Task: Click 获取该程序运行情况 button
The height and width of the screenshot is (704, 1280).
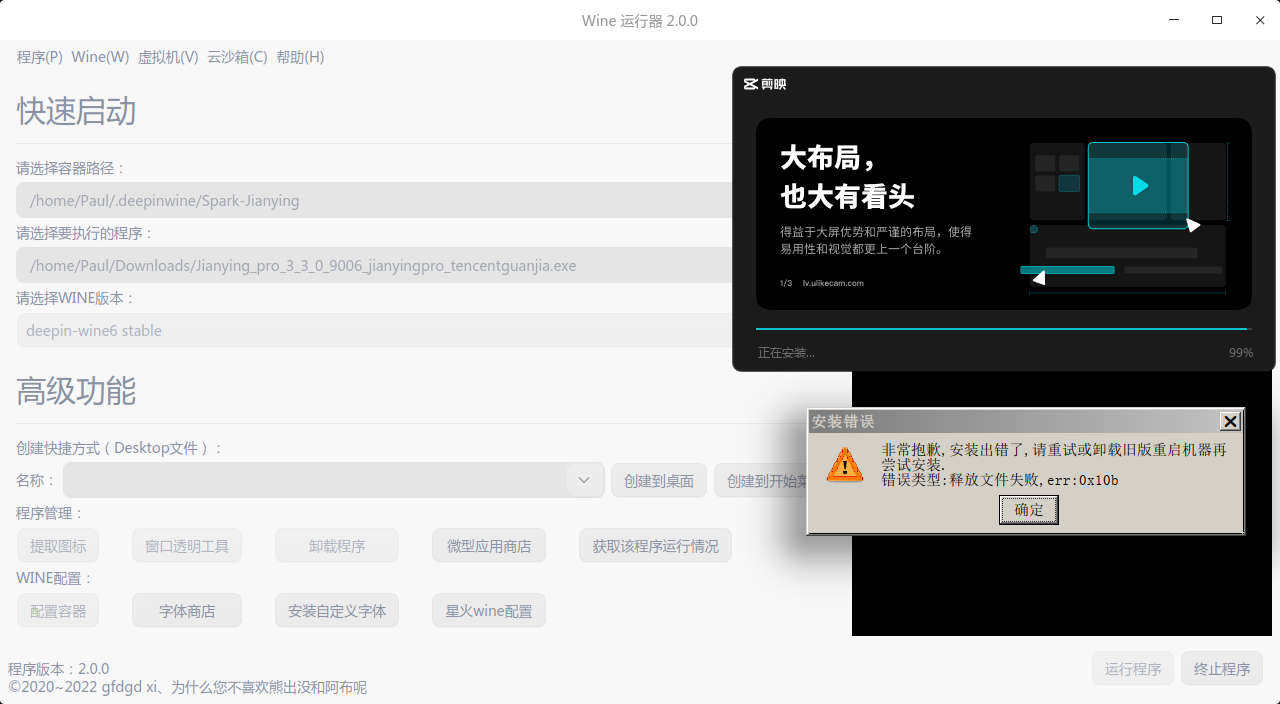Action: coord(655,546)
